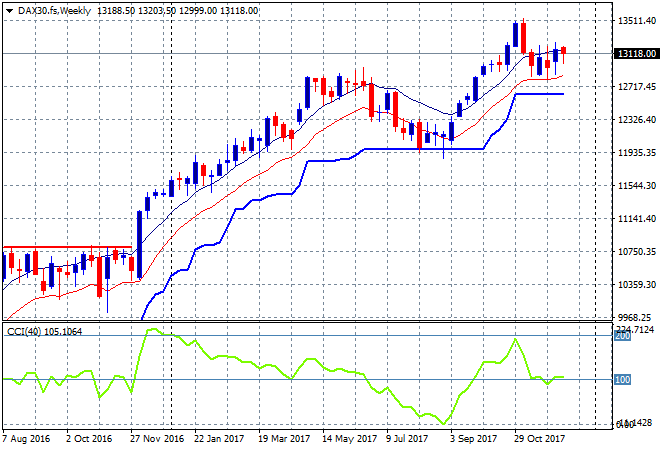
Task: Select the price axis value 13511.40
Action: click(637, 20)
